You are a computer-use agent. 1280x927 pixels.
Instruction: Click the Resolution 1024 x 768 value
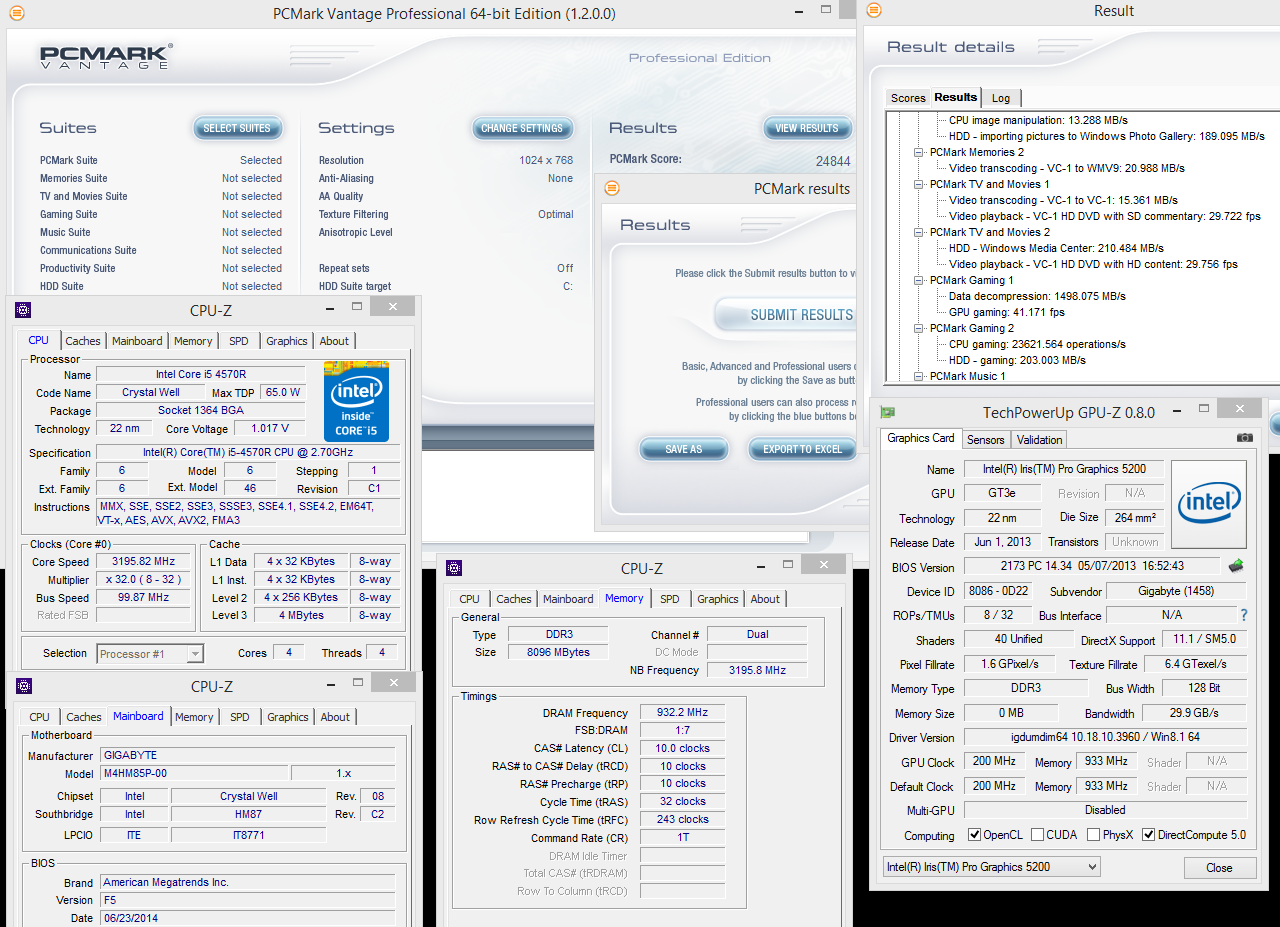click(x=546, y=160)
